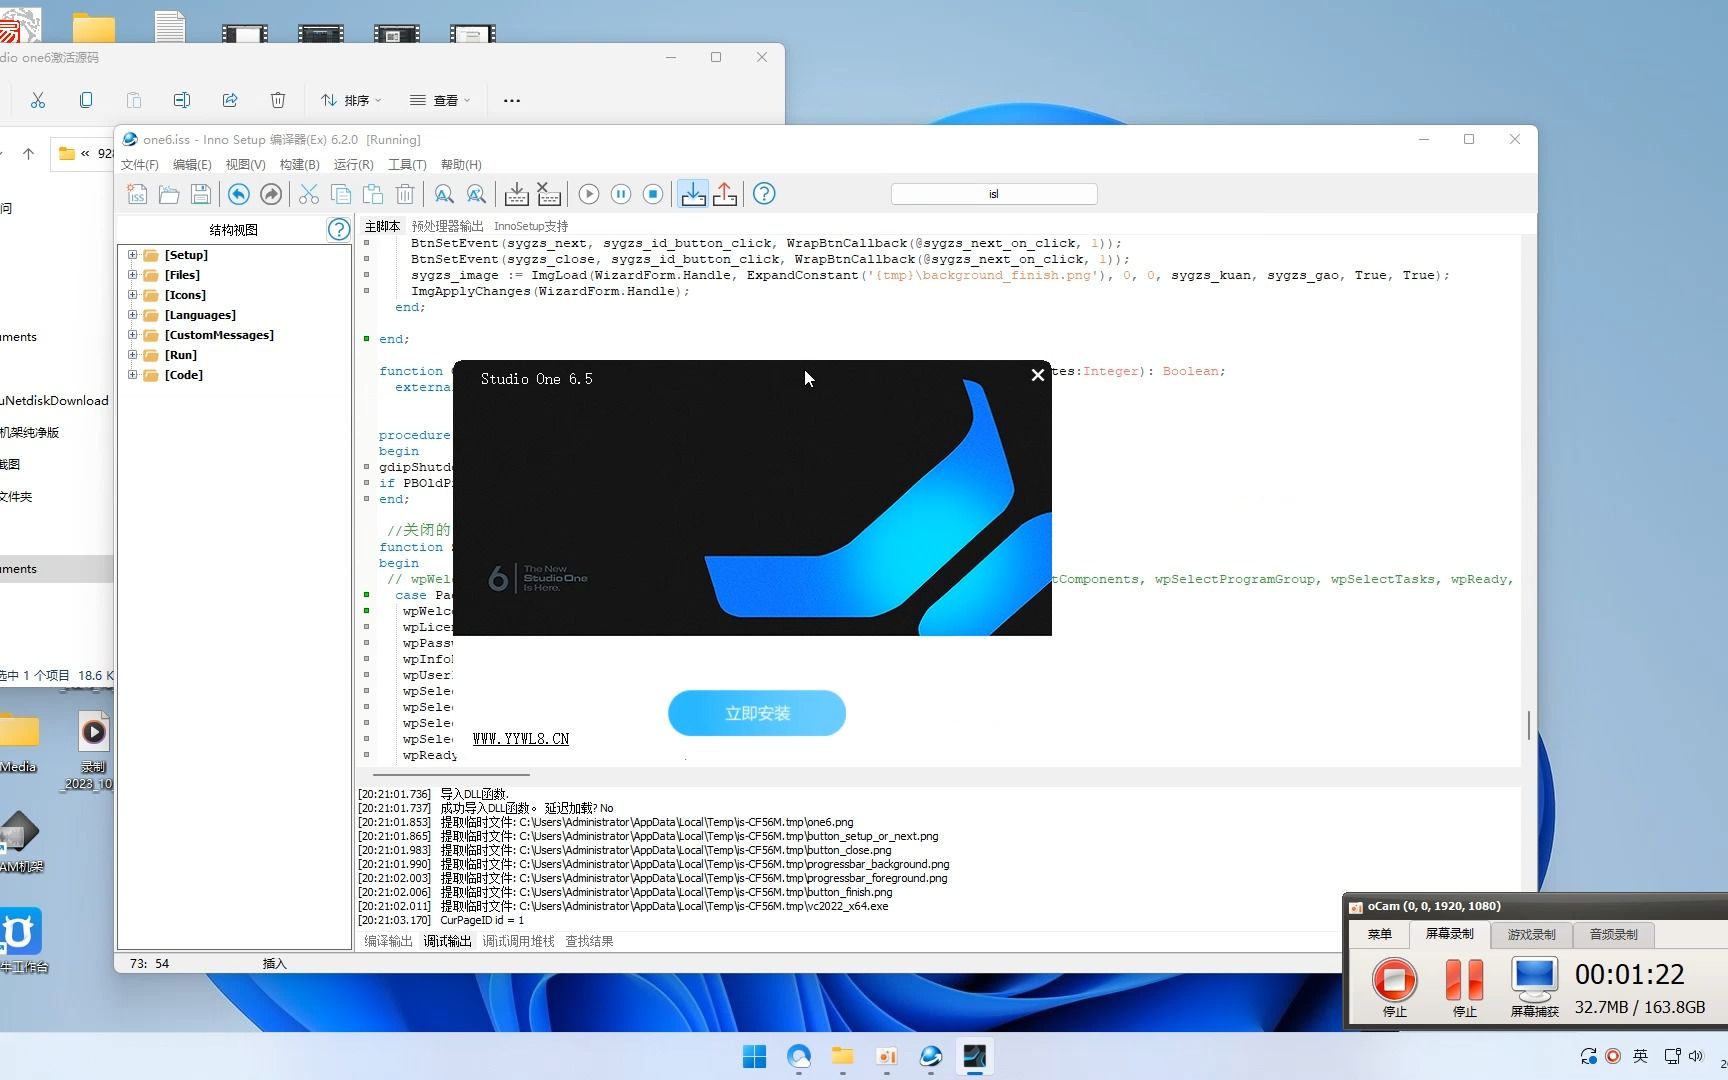This screenshot has width=1728, height=1080.
Task: Click 屏幕捕获 screen capture in oCam
Action: click(x=1535, y=986)
